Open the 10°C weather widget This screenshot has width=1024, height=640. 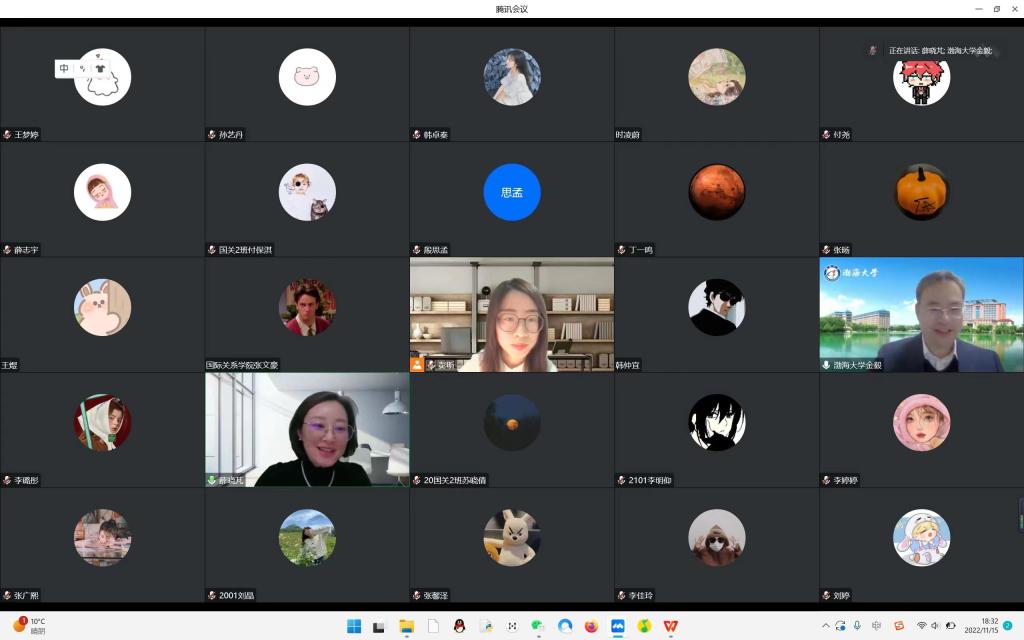point(30,626)
